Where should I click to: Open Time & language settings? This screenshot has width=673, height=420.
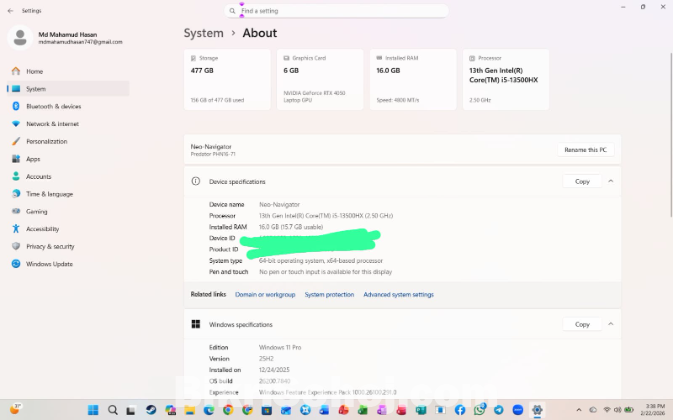49,194
